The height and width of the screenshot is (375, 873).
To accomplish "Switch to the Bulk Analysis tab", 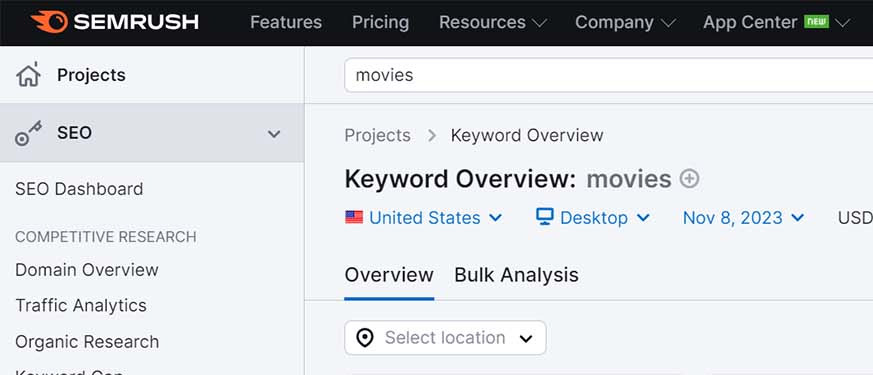I will pyautogui.click(x=516, y=275).
